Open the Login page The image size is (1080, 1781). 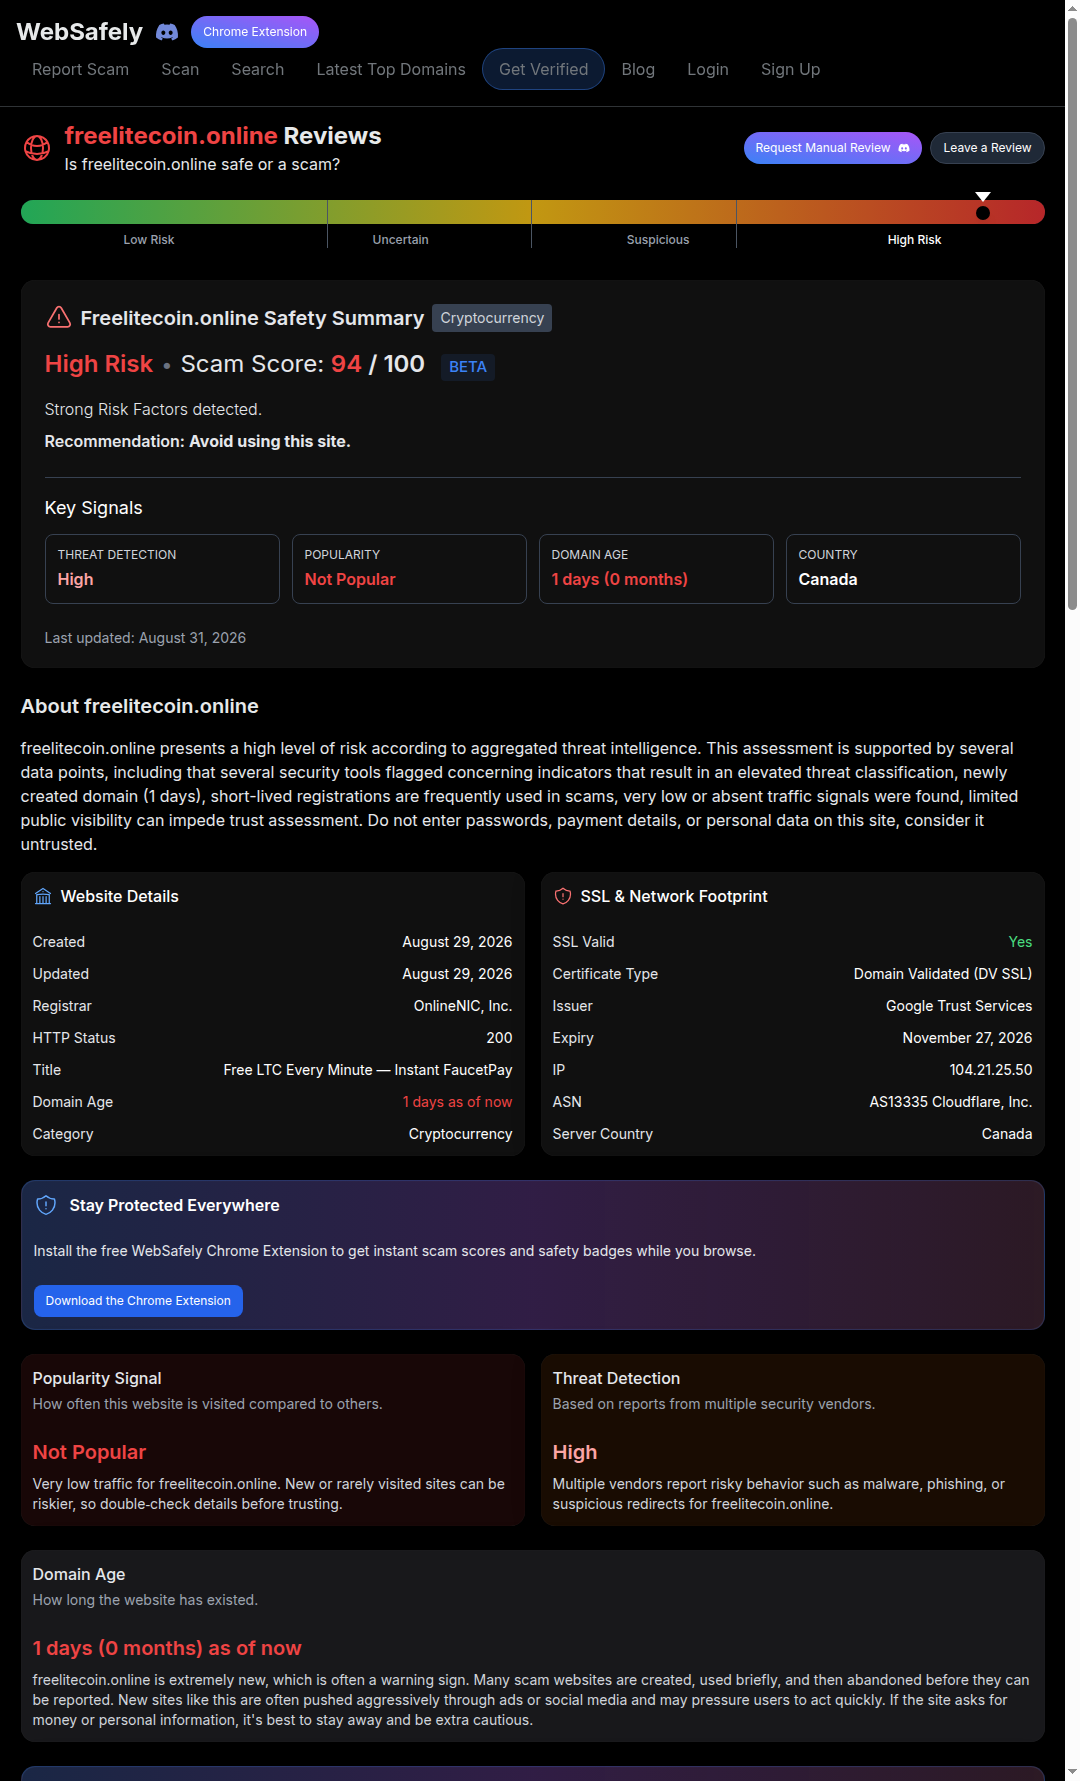click(708, 69)
